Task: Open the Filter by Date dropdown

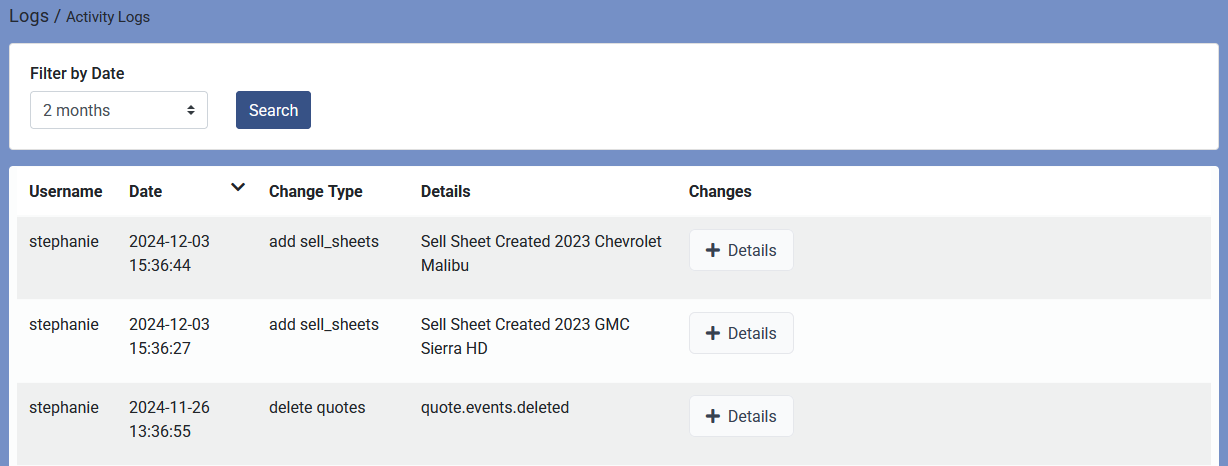Action: click(x=119, y=110)
